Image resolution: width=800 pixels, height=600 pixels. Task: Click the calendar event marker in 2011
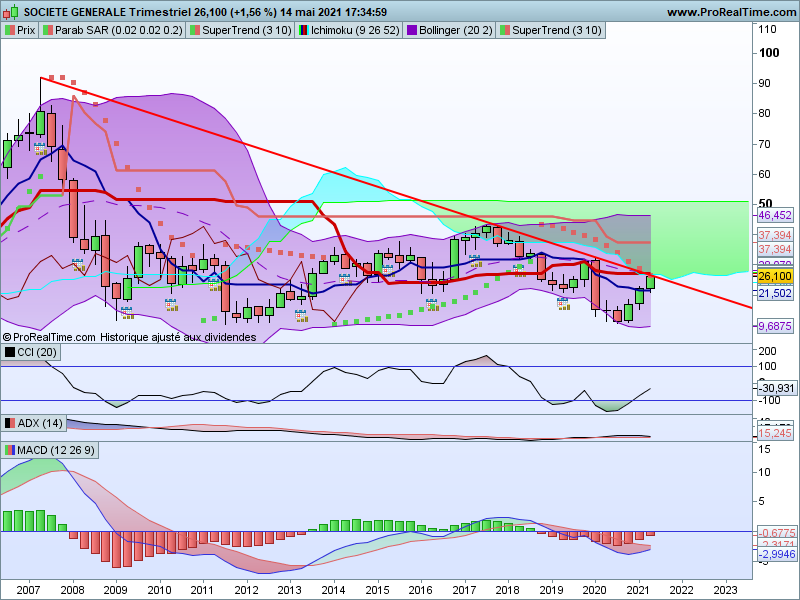[x=214, y=284]
